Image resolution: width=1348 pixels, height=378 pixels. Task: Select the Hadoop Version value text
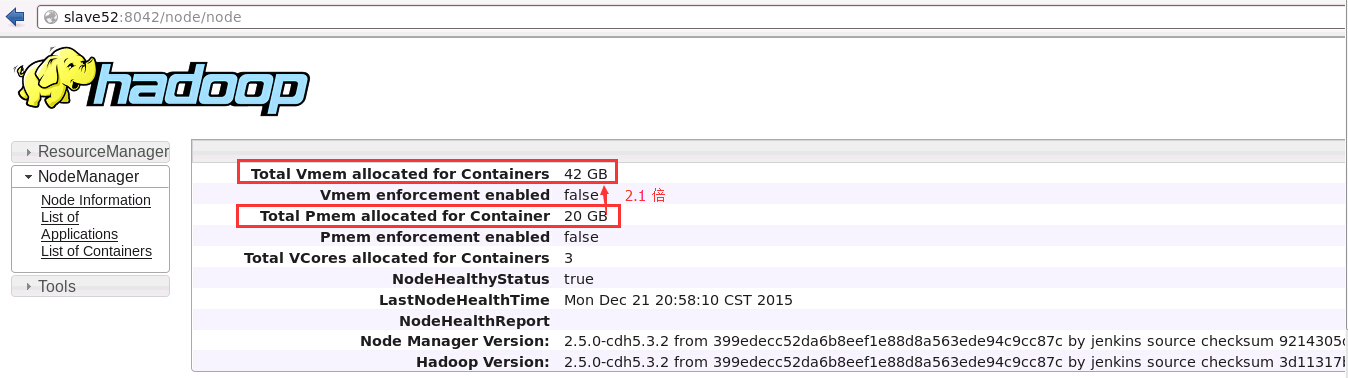point(954,362)
